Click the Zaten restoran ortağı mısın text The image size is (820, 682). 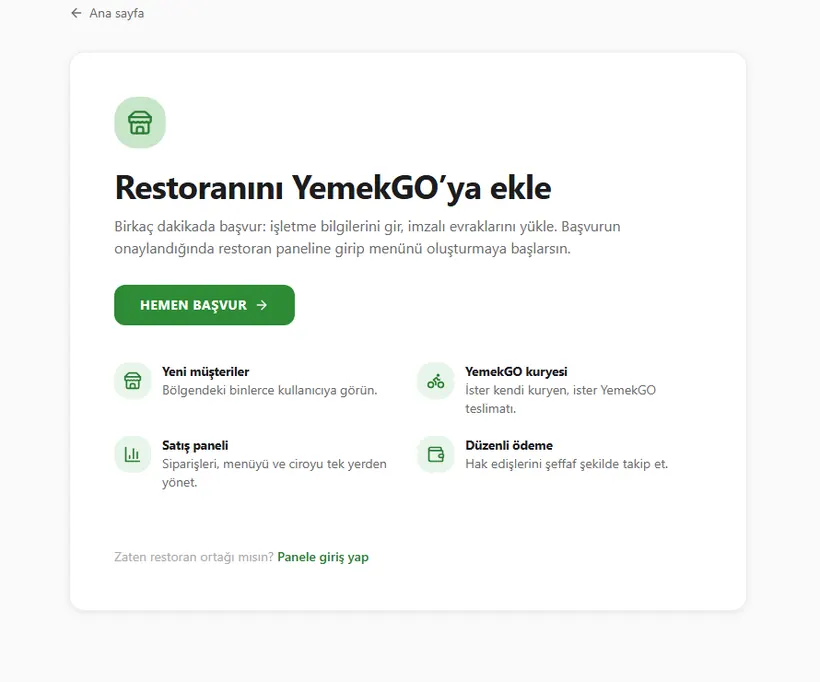click(x=194, y=557)
